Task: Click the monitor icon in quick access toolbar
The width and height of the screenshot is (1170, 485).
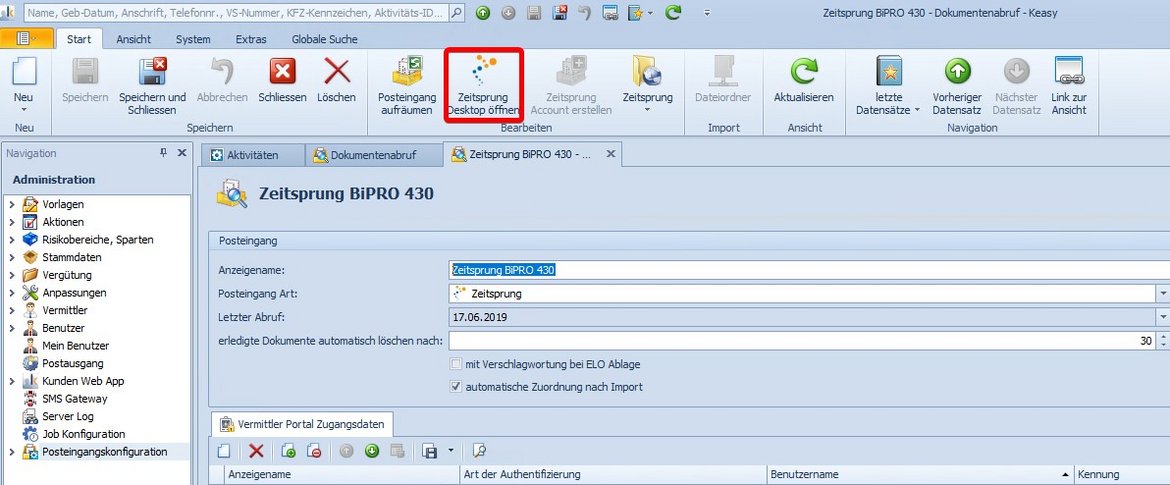Action: 610,13
